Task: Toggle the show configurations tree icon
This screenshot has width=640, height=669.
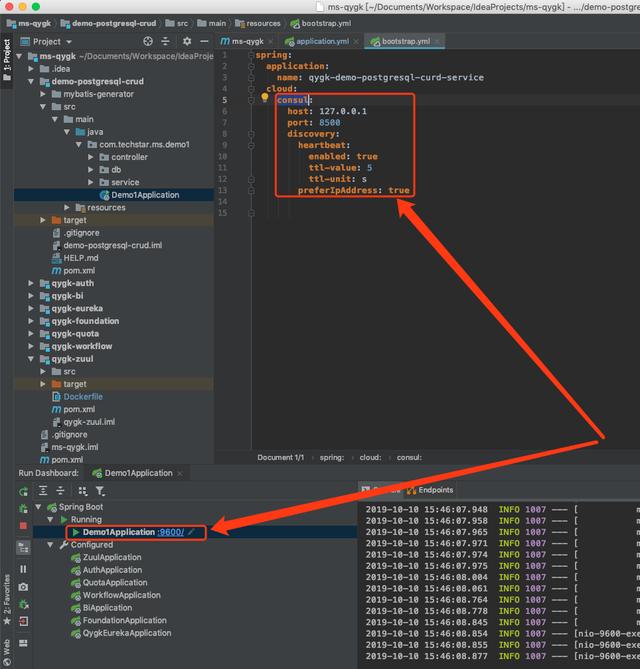Action: tap(23, 548)
